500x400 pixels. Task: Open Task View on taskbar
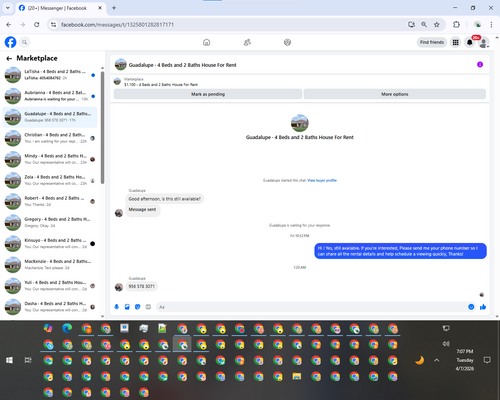click(28, 360)
